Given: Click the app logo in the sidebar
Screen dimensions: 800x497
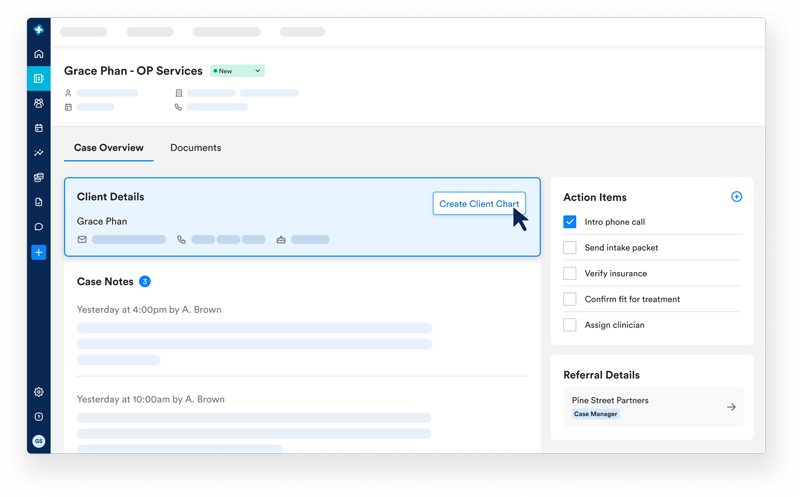Looking at the screenshot, I should 38,30.
